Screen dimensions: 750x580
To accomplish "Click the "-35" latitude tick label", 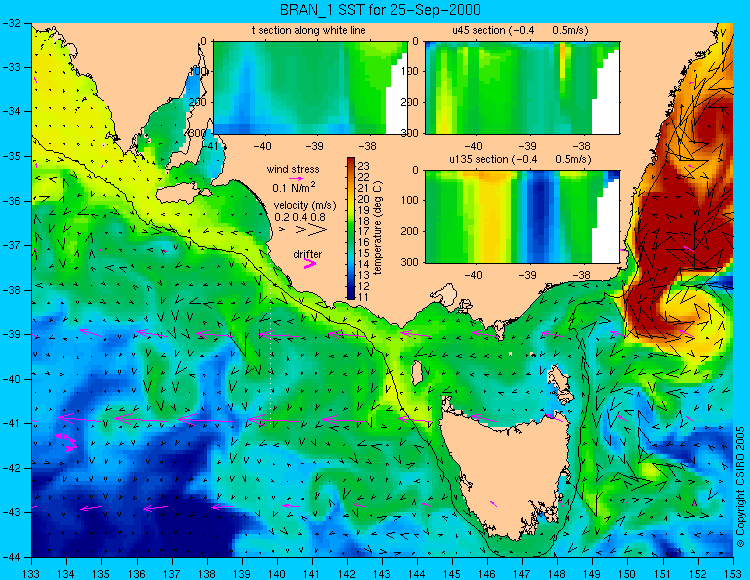I will (x=11, y=156).
